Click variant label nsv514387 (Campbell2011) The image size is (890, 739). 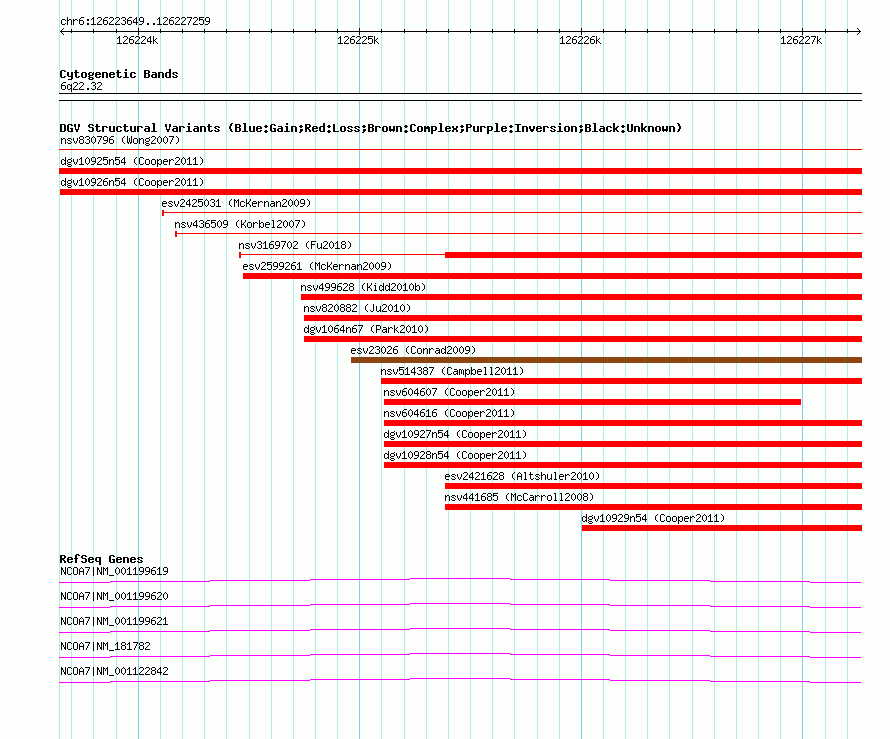click(452, 371)
